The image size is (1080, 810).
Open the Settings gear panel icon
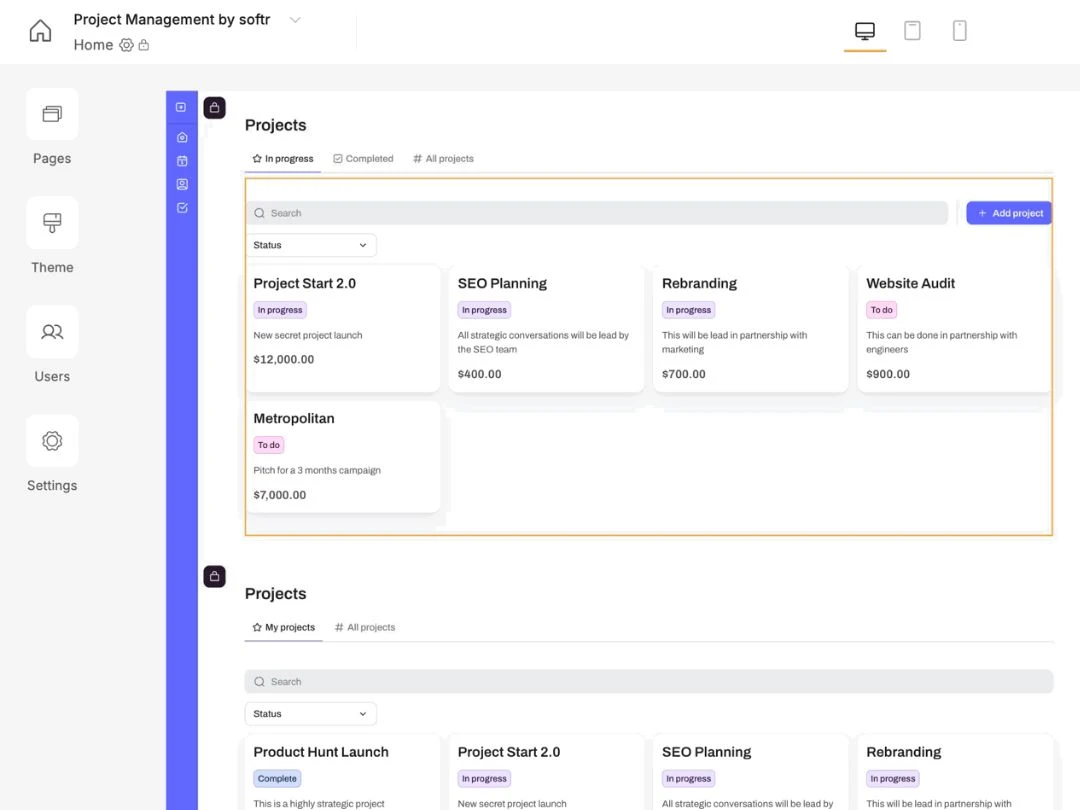52,441
